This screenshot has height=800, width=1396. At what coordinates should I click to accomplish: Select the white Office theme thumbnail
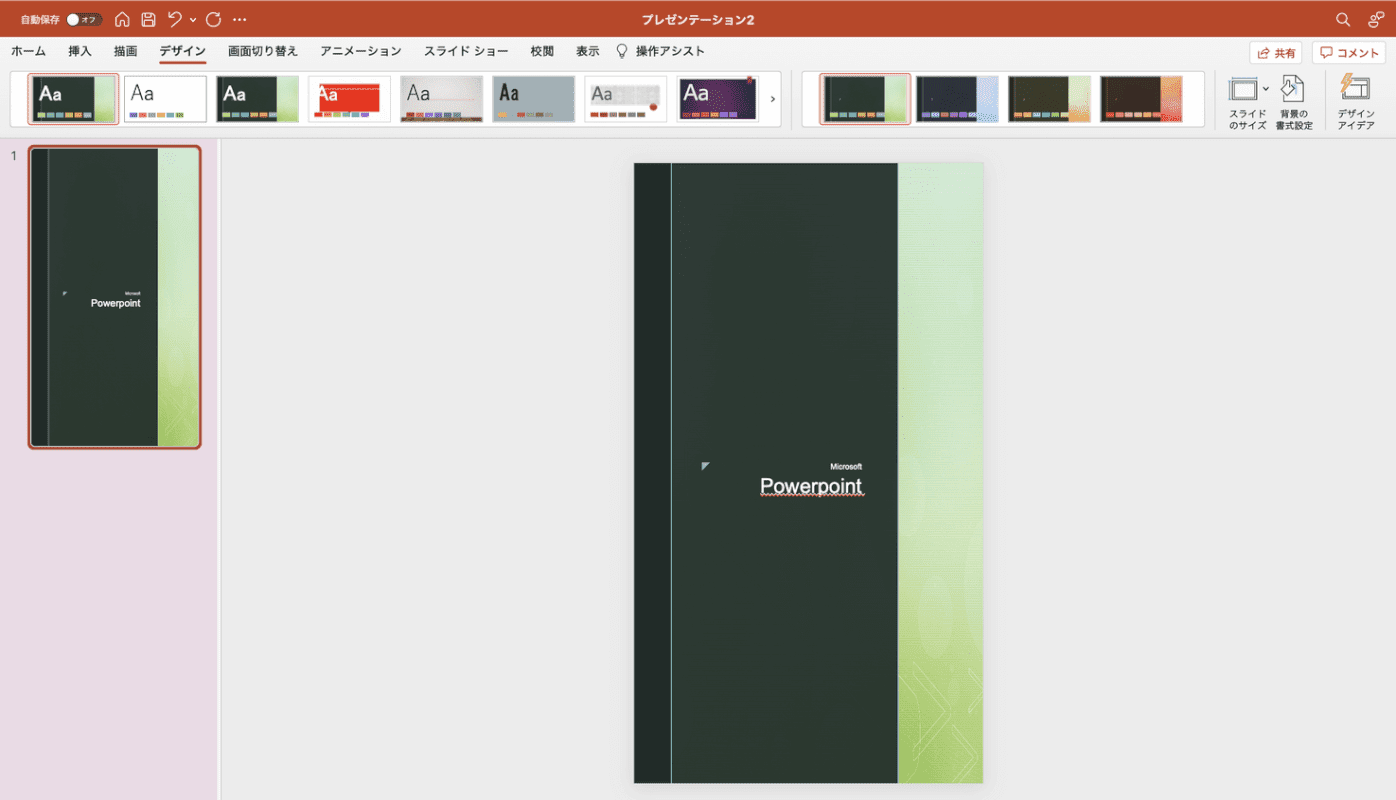coord(165,99)
